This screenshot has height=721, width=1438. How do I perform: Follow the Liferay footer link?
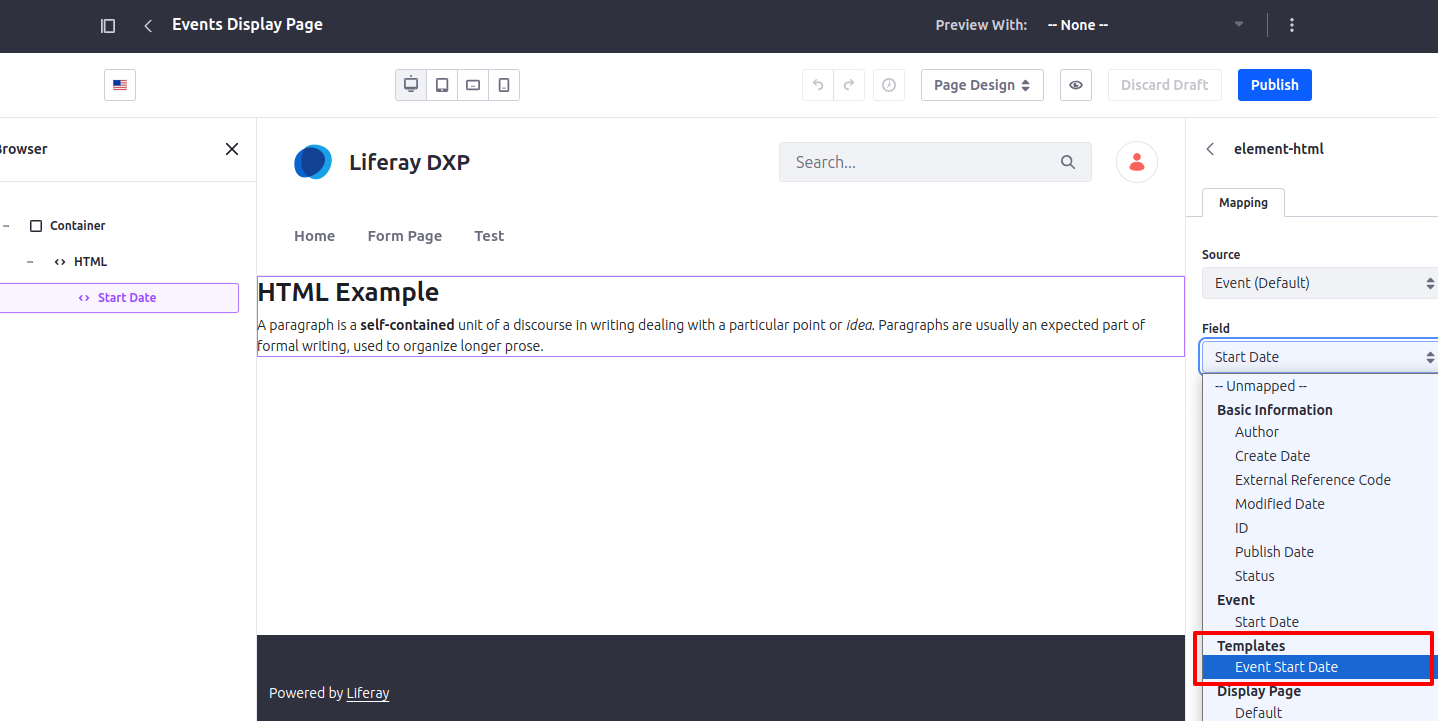click(x=368, y=693)
